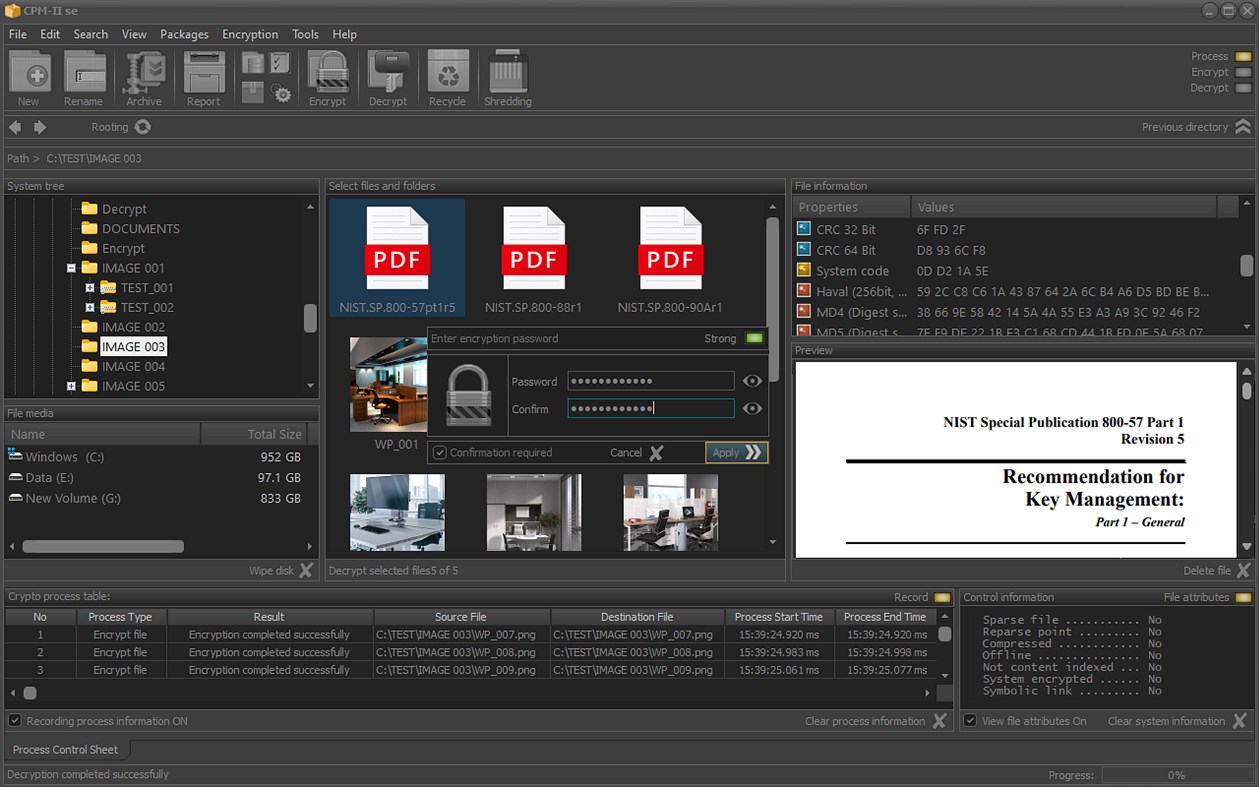The height and width of the screenshot is (787, 1259).
Task: Switch to the Process Control Sheet tab
Action: (x=66, y=749)
